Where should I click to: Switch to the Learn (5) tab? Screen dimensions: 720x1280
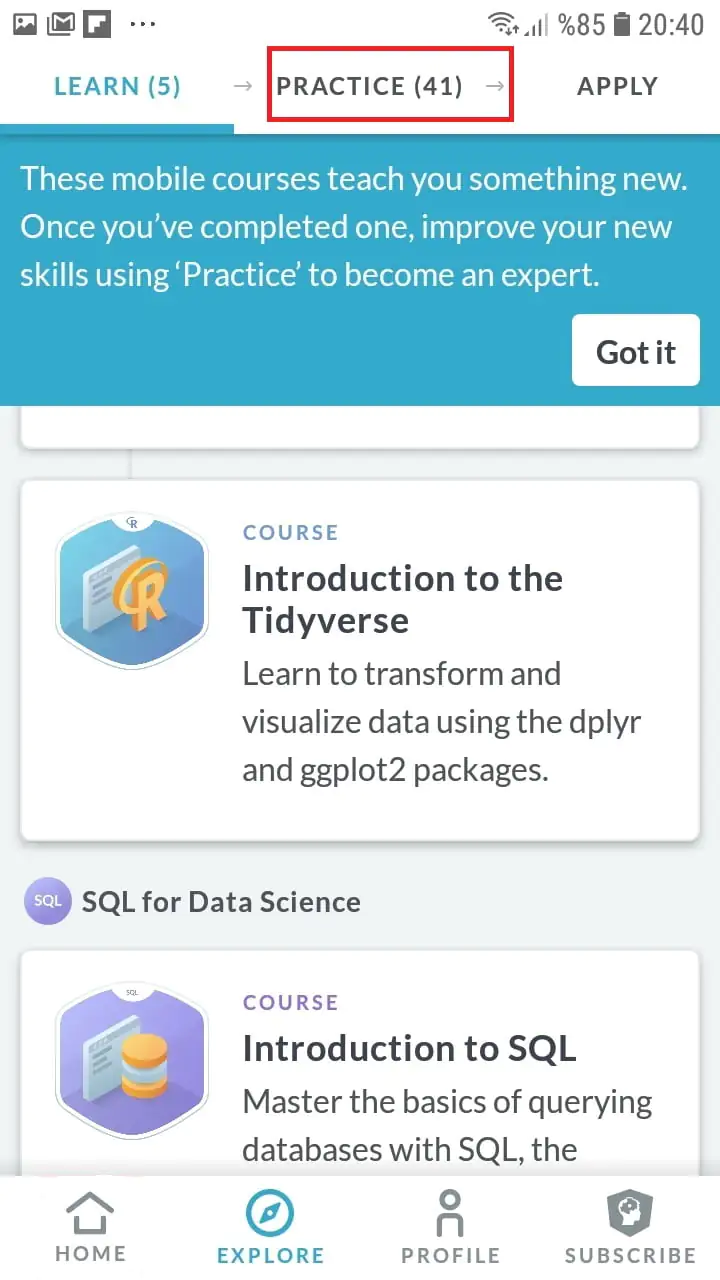pos(117,86)
